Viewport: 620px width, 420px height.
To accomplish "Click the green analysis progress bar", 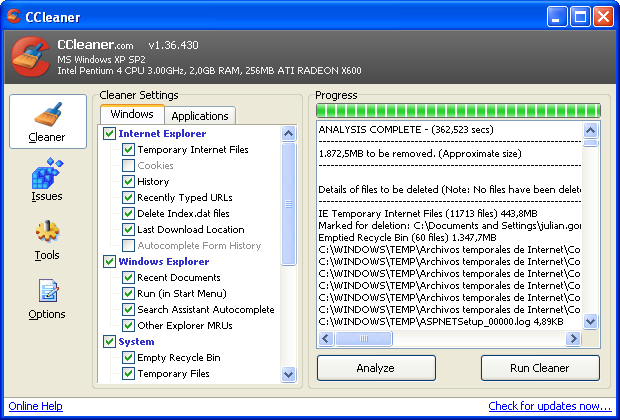I will 457,110.
